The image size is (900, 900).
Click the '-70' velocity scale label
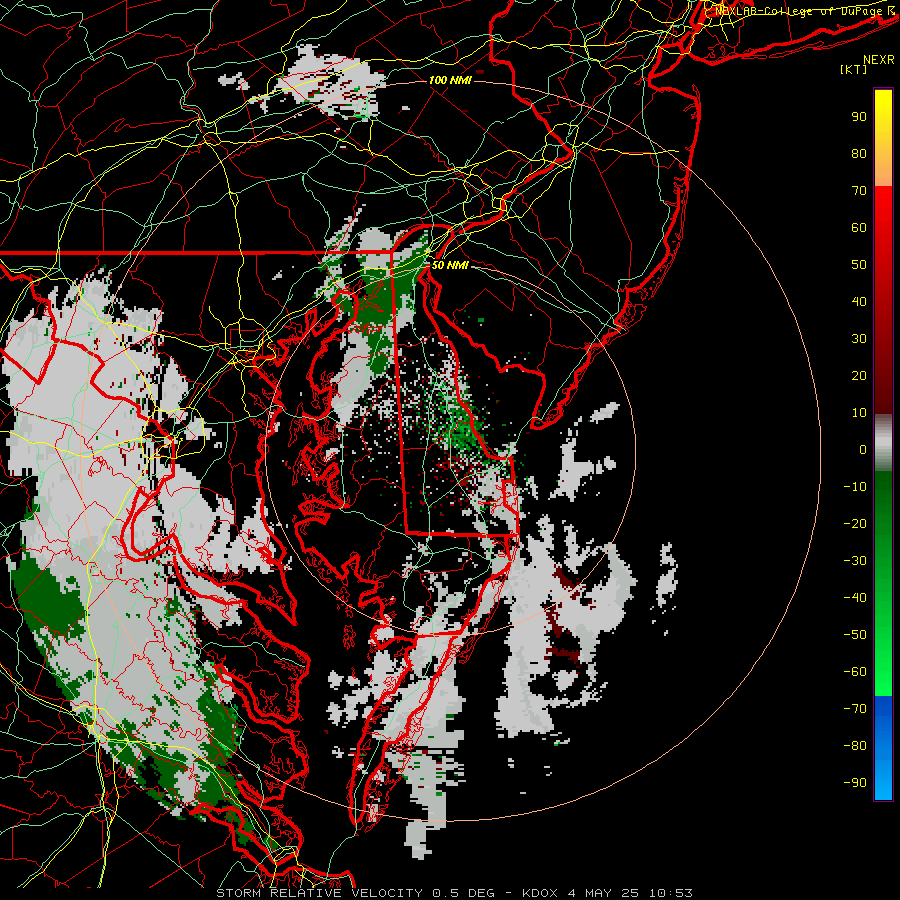point(855,709)
